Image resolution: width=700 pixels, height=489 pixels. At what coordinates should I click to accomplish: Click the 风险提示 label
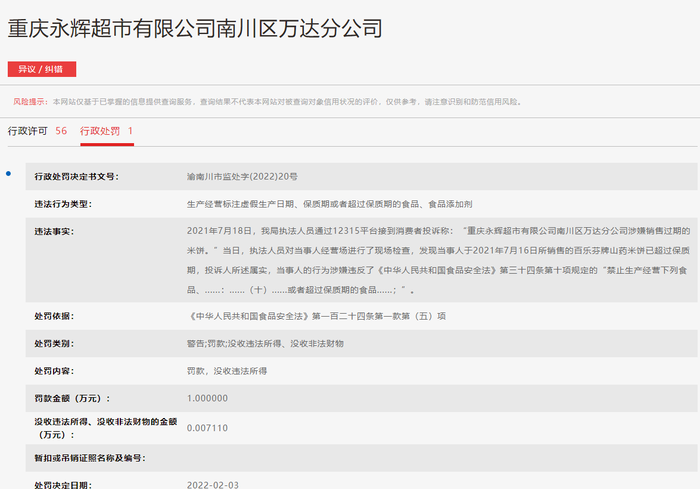coord(30,102)
